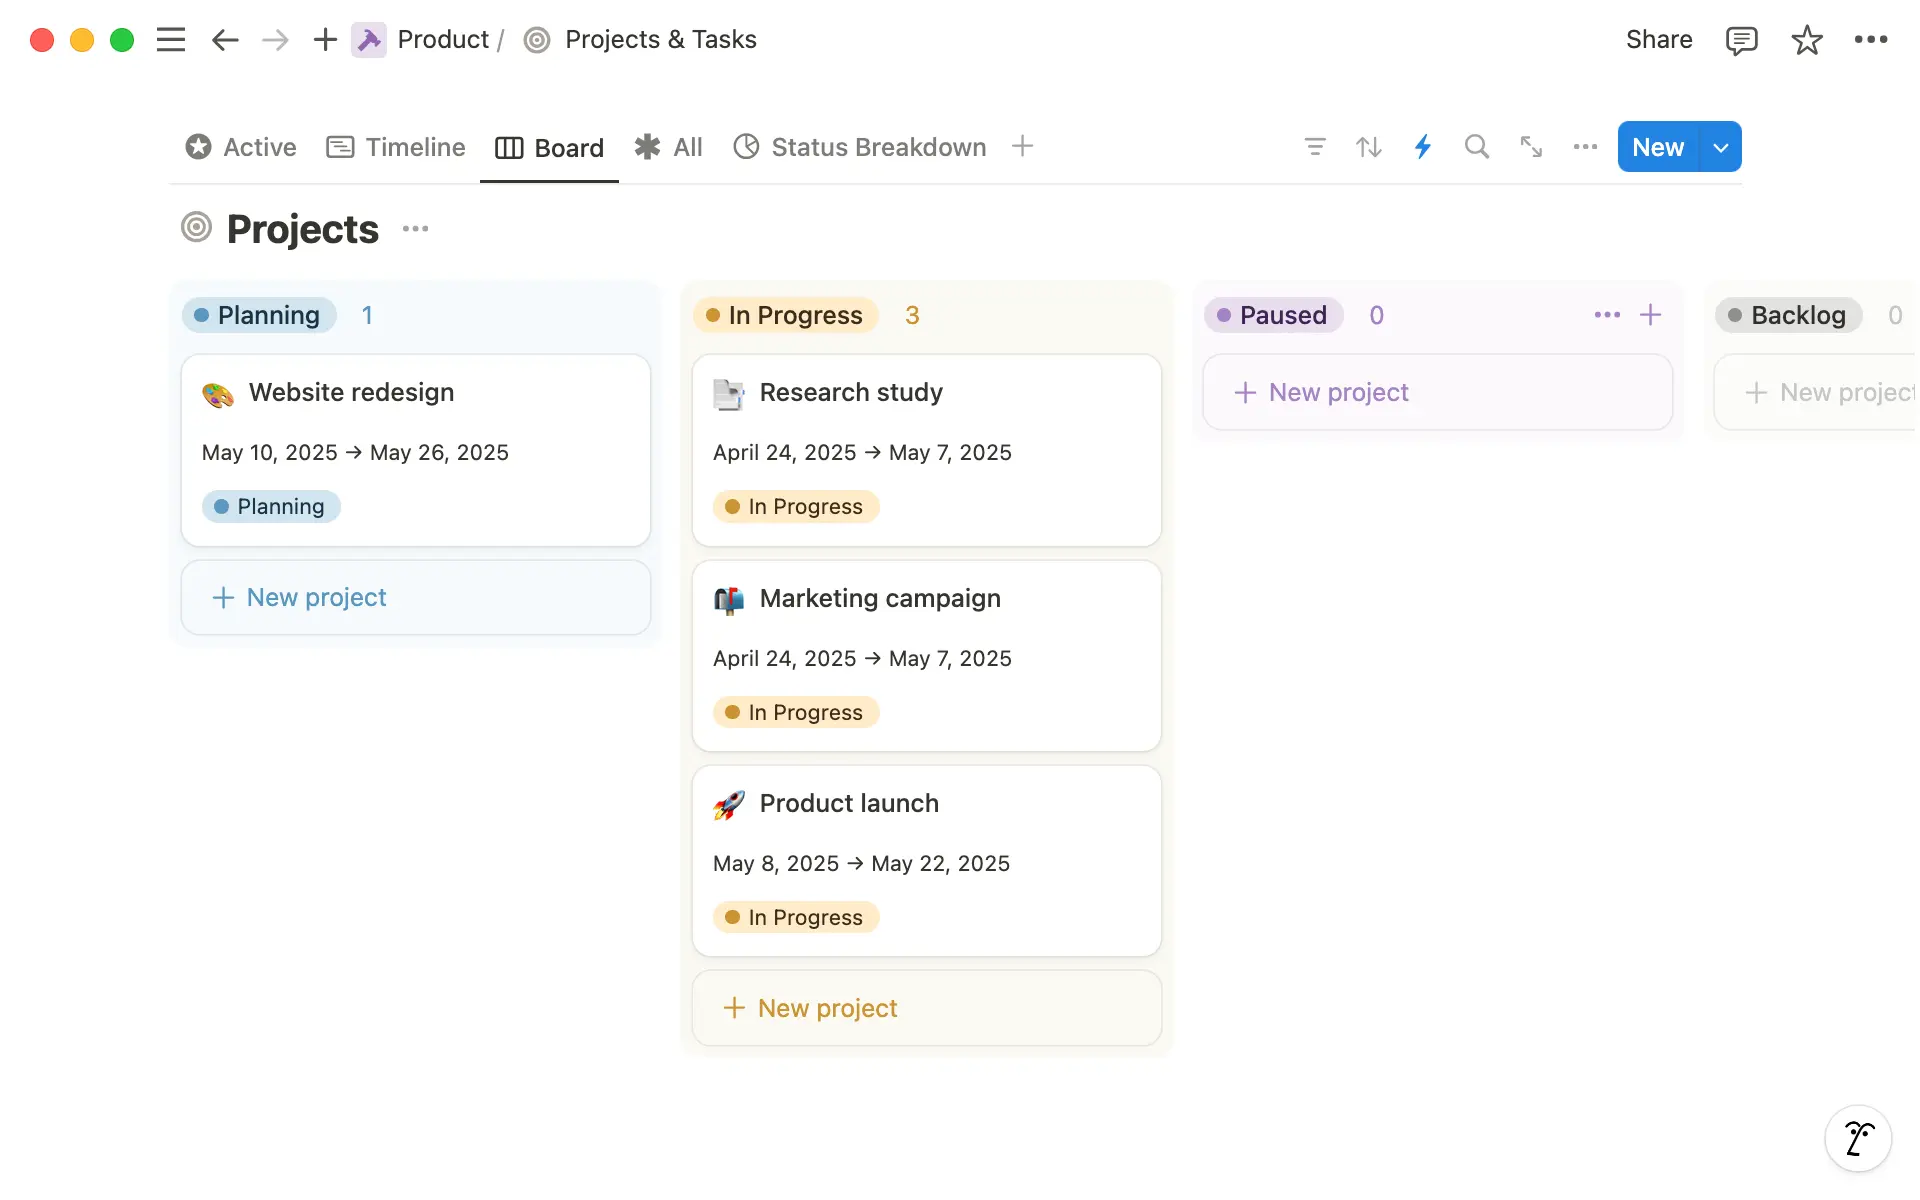Screen dimensions: 1920x1200
Task: Create a new page with the plus icon
Action: [325, 39]
